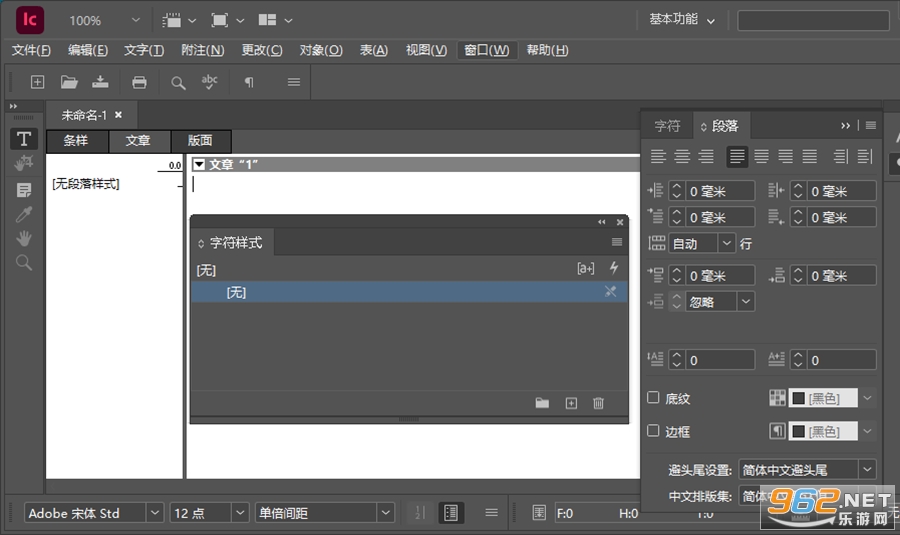Open the Adobe 宋体 Std font dropdown
Screen dimensions: 900x535
(x=154, y=513)
